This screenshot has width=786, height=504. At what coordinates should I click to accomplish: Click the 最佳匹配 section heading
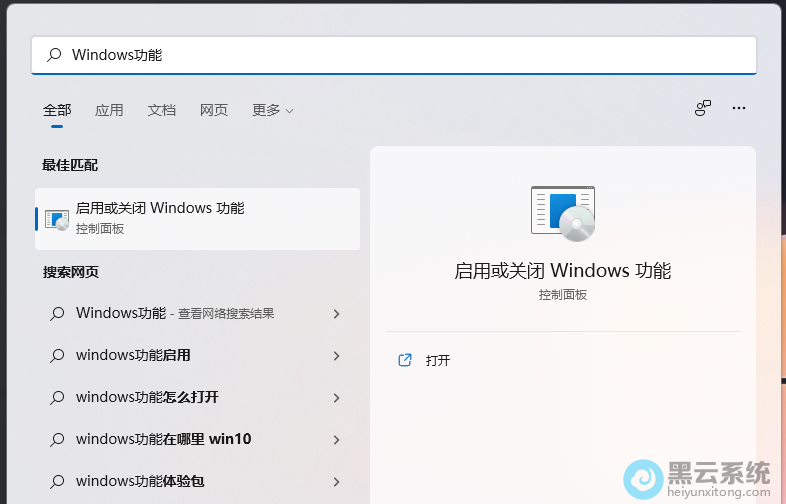pos(70,165)
